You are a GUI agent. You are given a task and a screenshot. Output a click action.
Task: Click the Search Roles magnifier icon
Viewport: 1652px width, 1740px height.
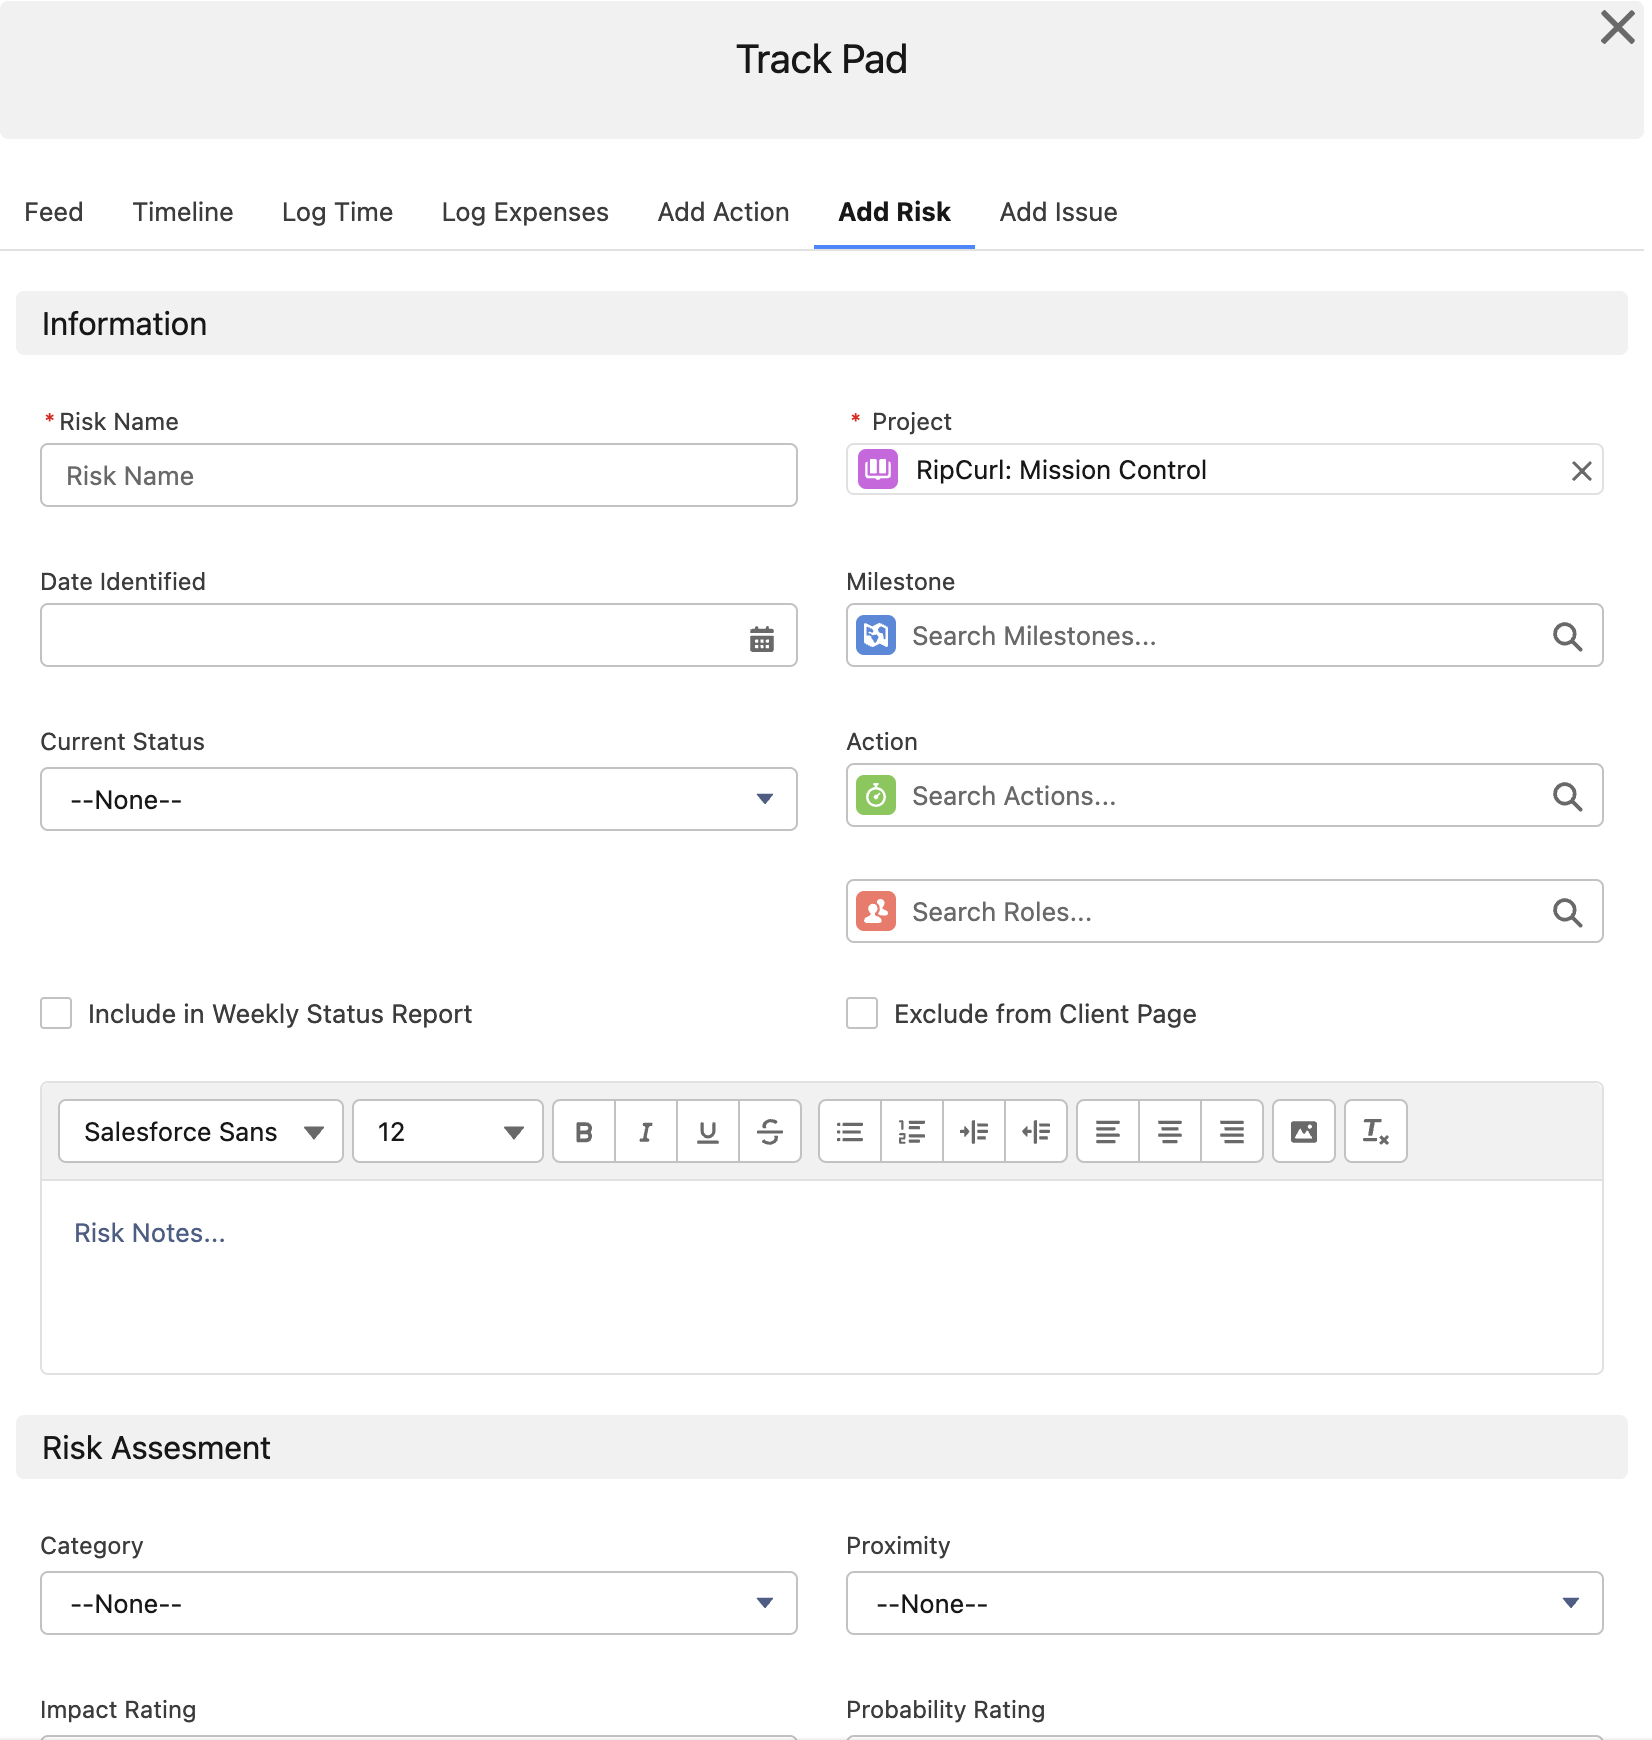click(x=1567, y=912)
